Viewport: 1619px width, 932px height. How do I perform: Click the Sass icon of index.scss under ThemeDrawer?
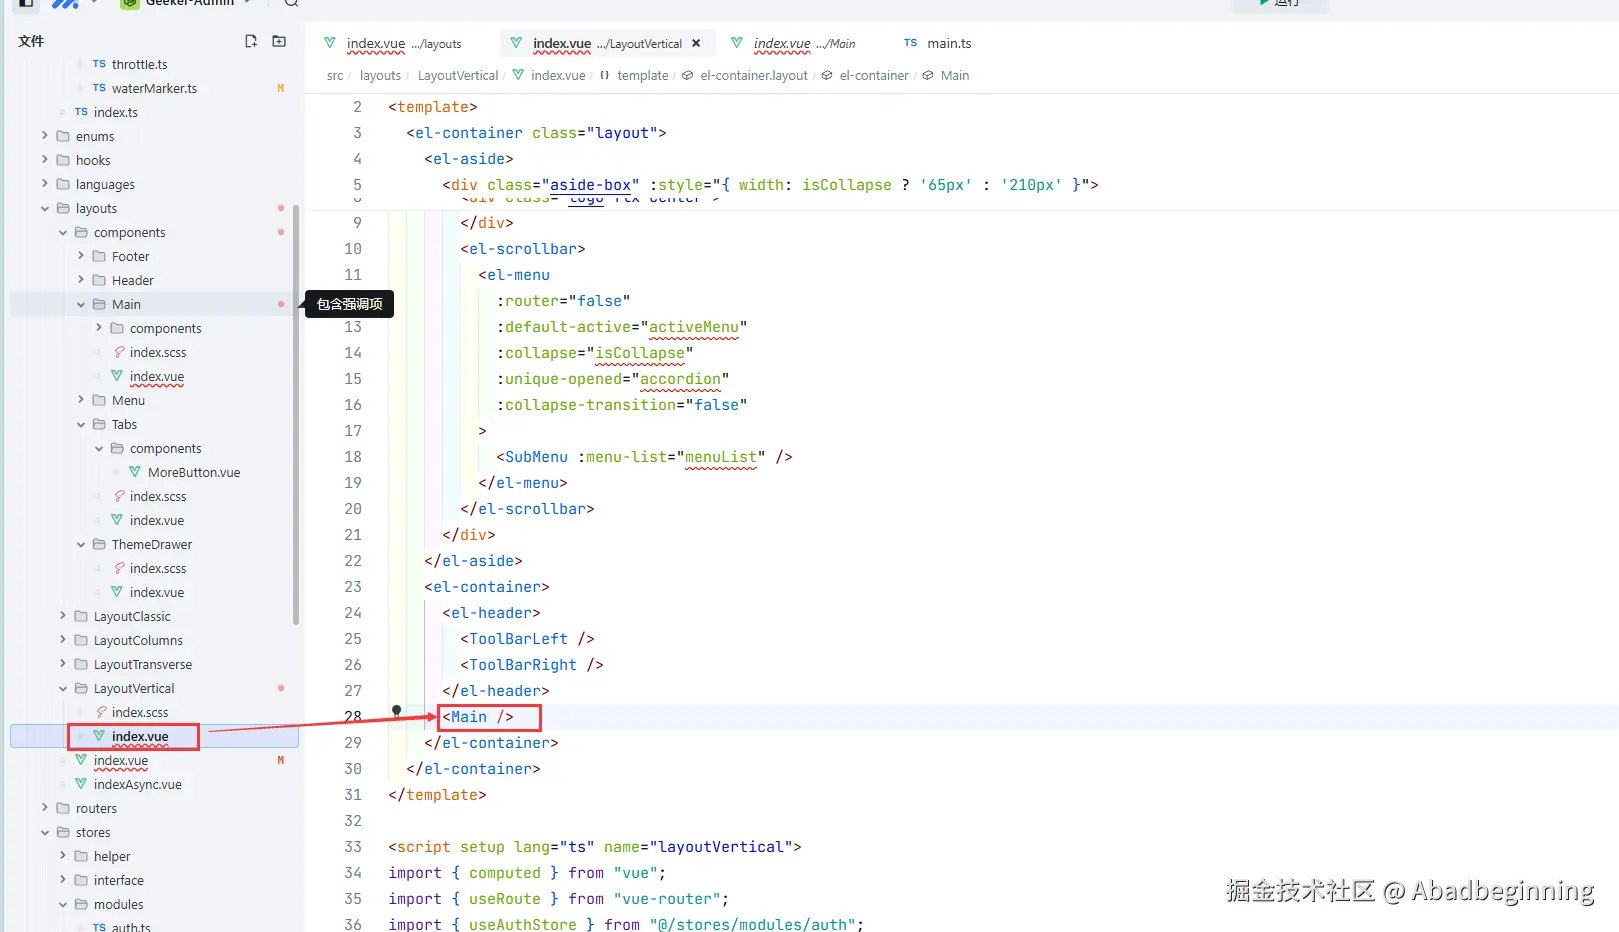coord(119,568)
